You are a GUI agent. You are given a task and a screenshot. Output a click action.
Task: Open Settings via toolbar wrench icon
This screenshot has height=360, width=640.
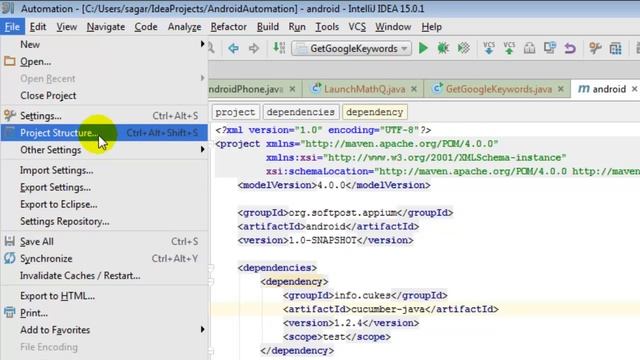coord(596,48)
